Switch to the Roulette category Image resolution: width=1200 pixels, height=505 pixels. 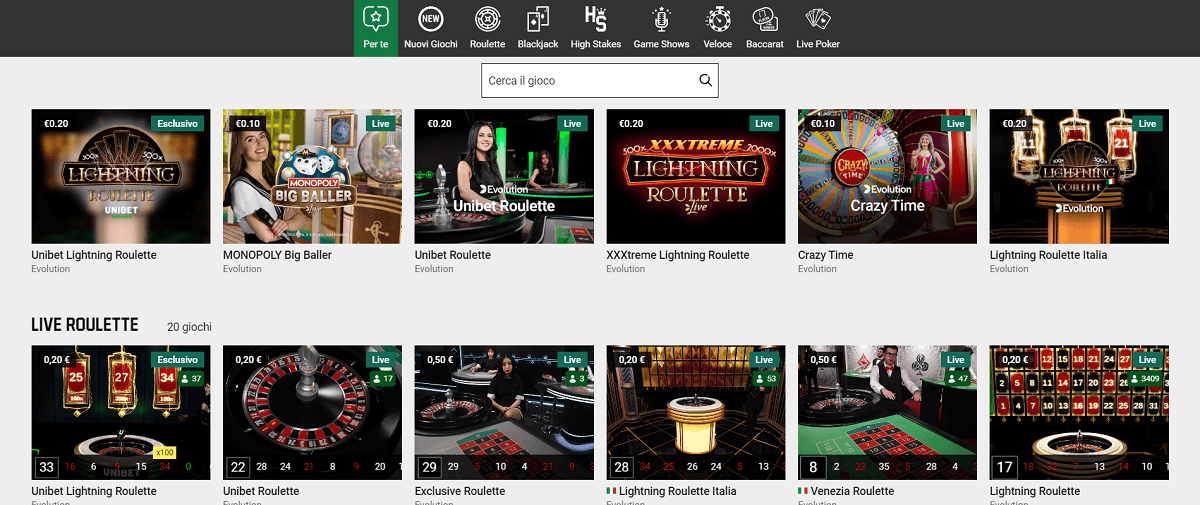pyautogui.click(x=487, y=28)
